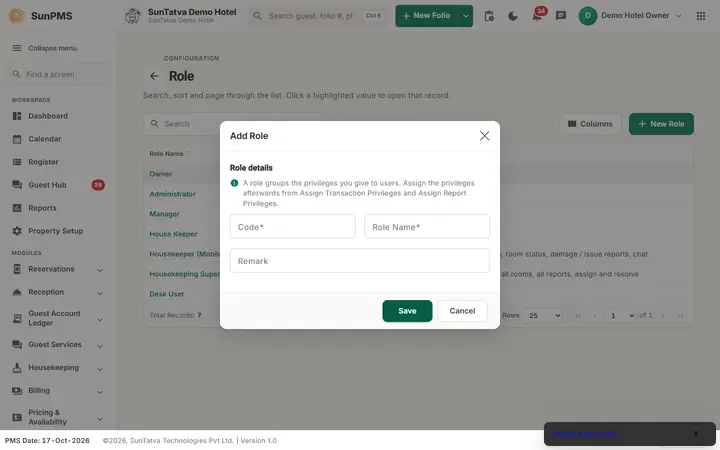Viewport: 720px width, 450px height.
Task: Open notifications bell
Action: pos(537,17)
